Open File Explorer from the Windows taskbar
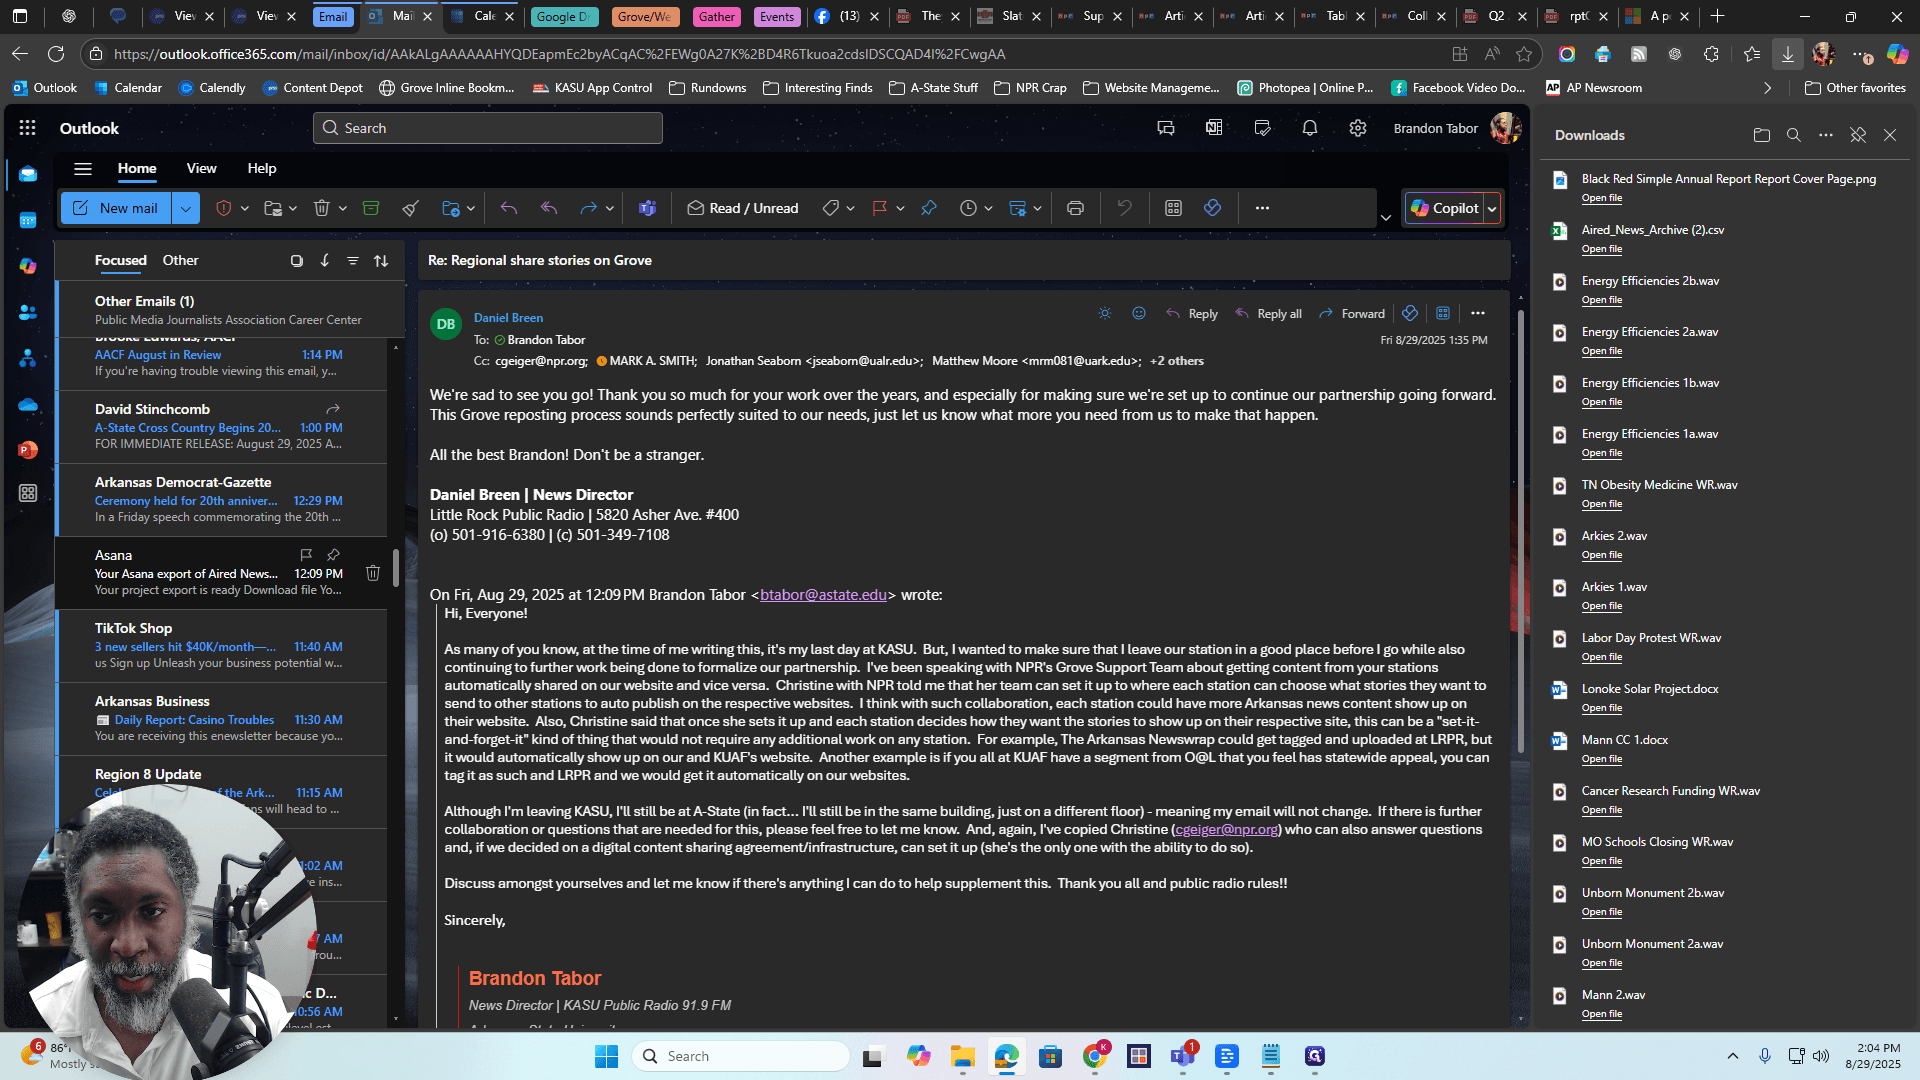 [962, 1056]
